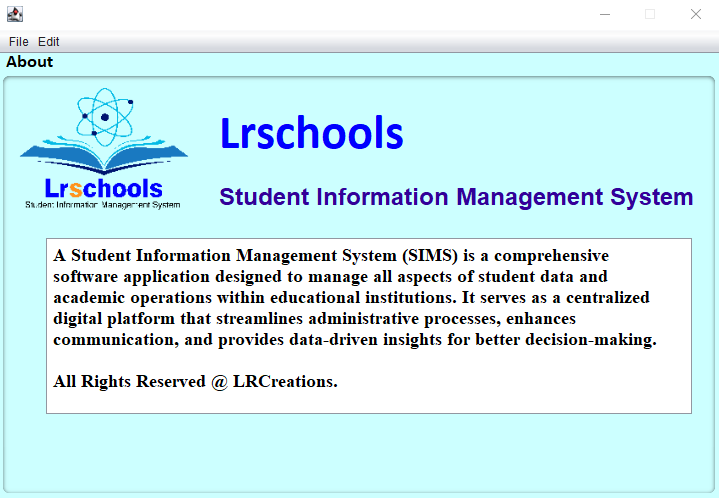The height and width of the screenshot is (498, 719).
Task: Minimize the application window
Action: 604,14
